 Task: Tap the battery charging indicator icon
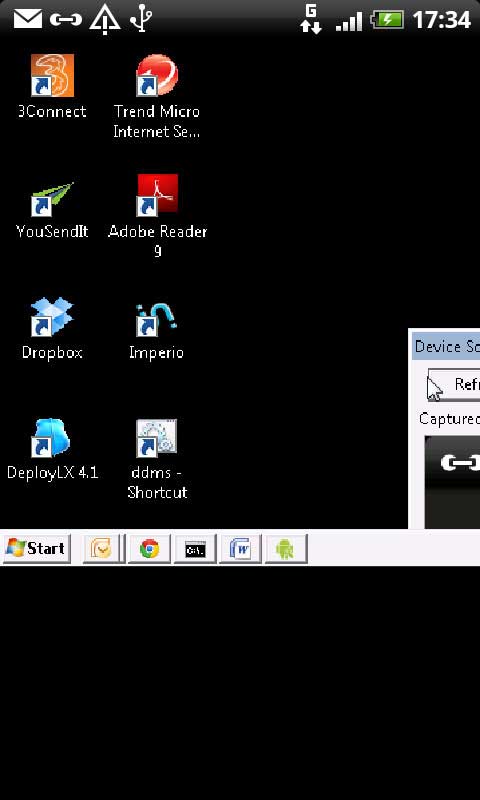coord(387,20)
